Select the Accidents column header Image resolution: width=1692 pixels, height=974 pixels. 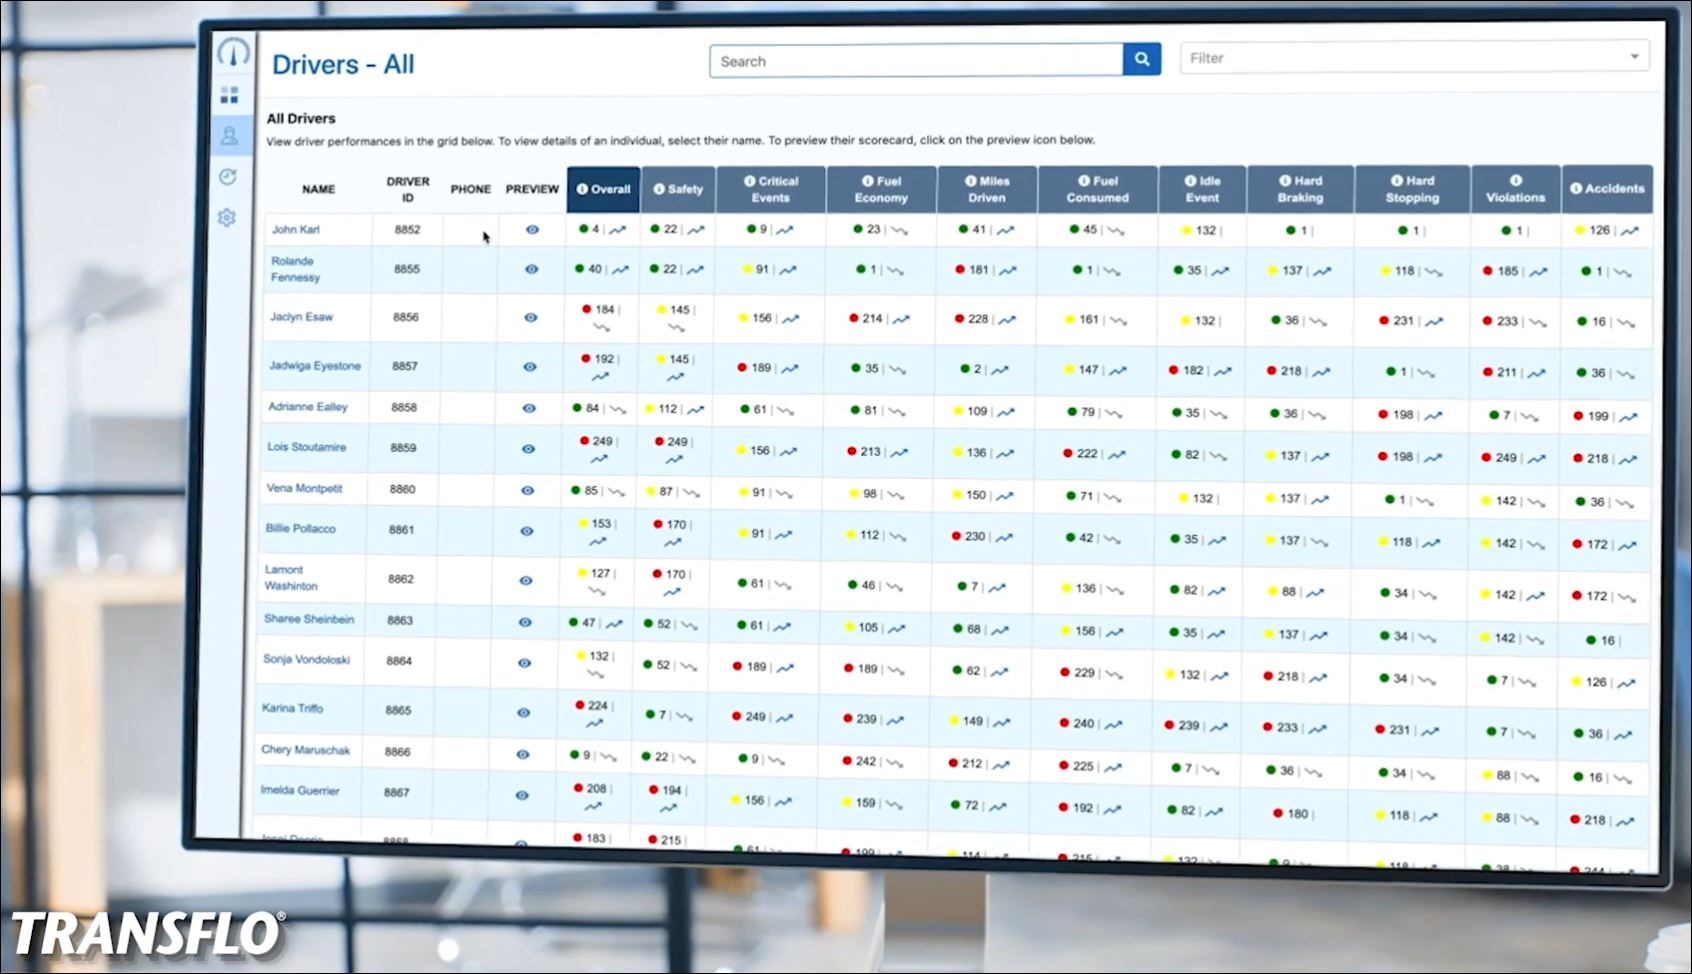(x=1607, y=188)
